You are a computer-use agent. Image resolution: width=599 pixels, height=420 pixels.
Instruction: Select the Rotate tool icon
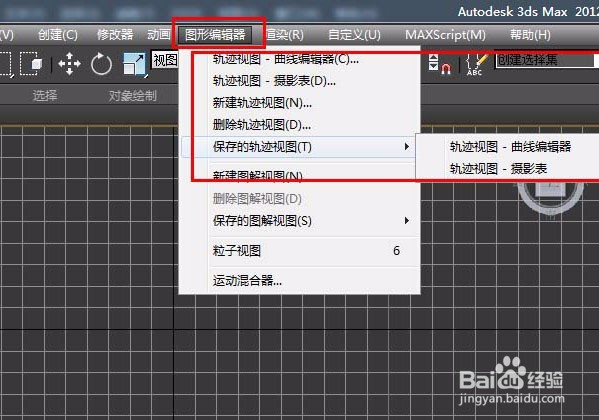[x=101, y=64]
